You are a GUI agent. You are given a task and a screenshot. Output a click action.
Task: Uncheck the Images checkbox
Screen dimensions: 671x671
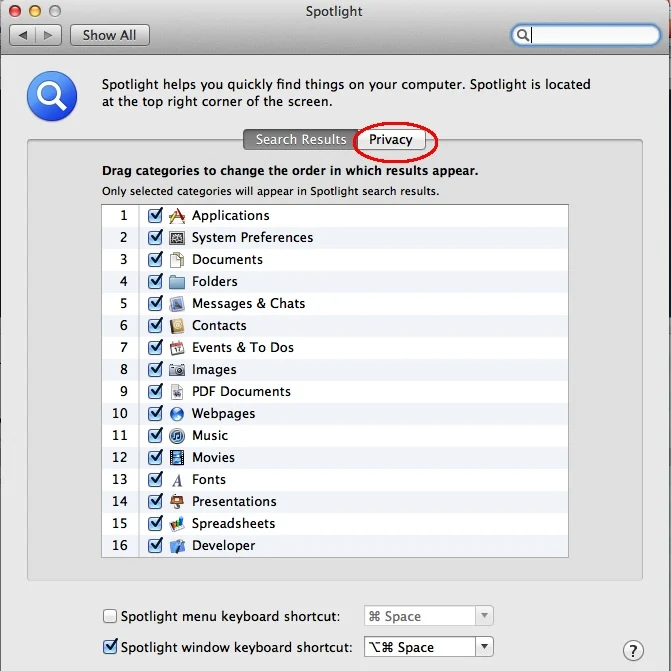click(155, 369)
